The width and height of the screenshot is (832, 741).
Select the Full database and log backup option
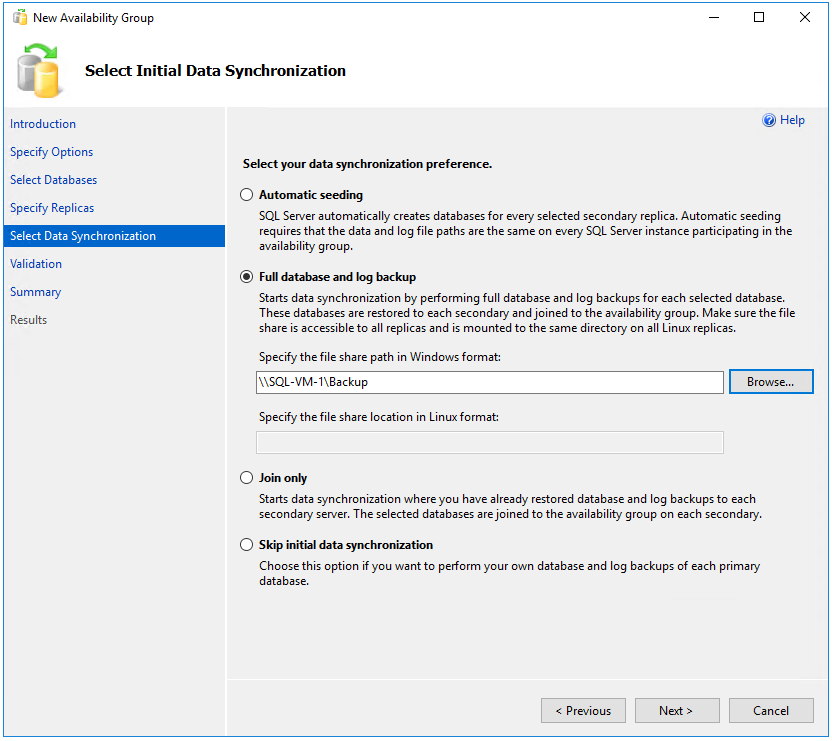point(246,276)
